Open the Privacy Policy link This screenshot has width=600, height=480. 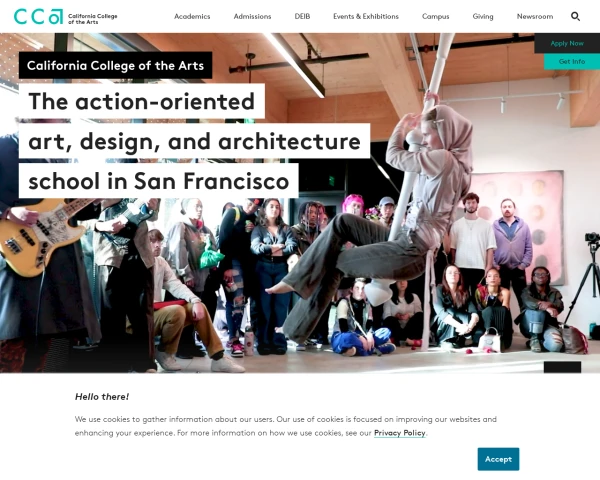pyautogui.click(x=399, y=433)
